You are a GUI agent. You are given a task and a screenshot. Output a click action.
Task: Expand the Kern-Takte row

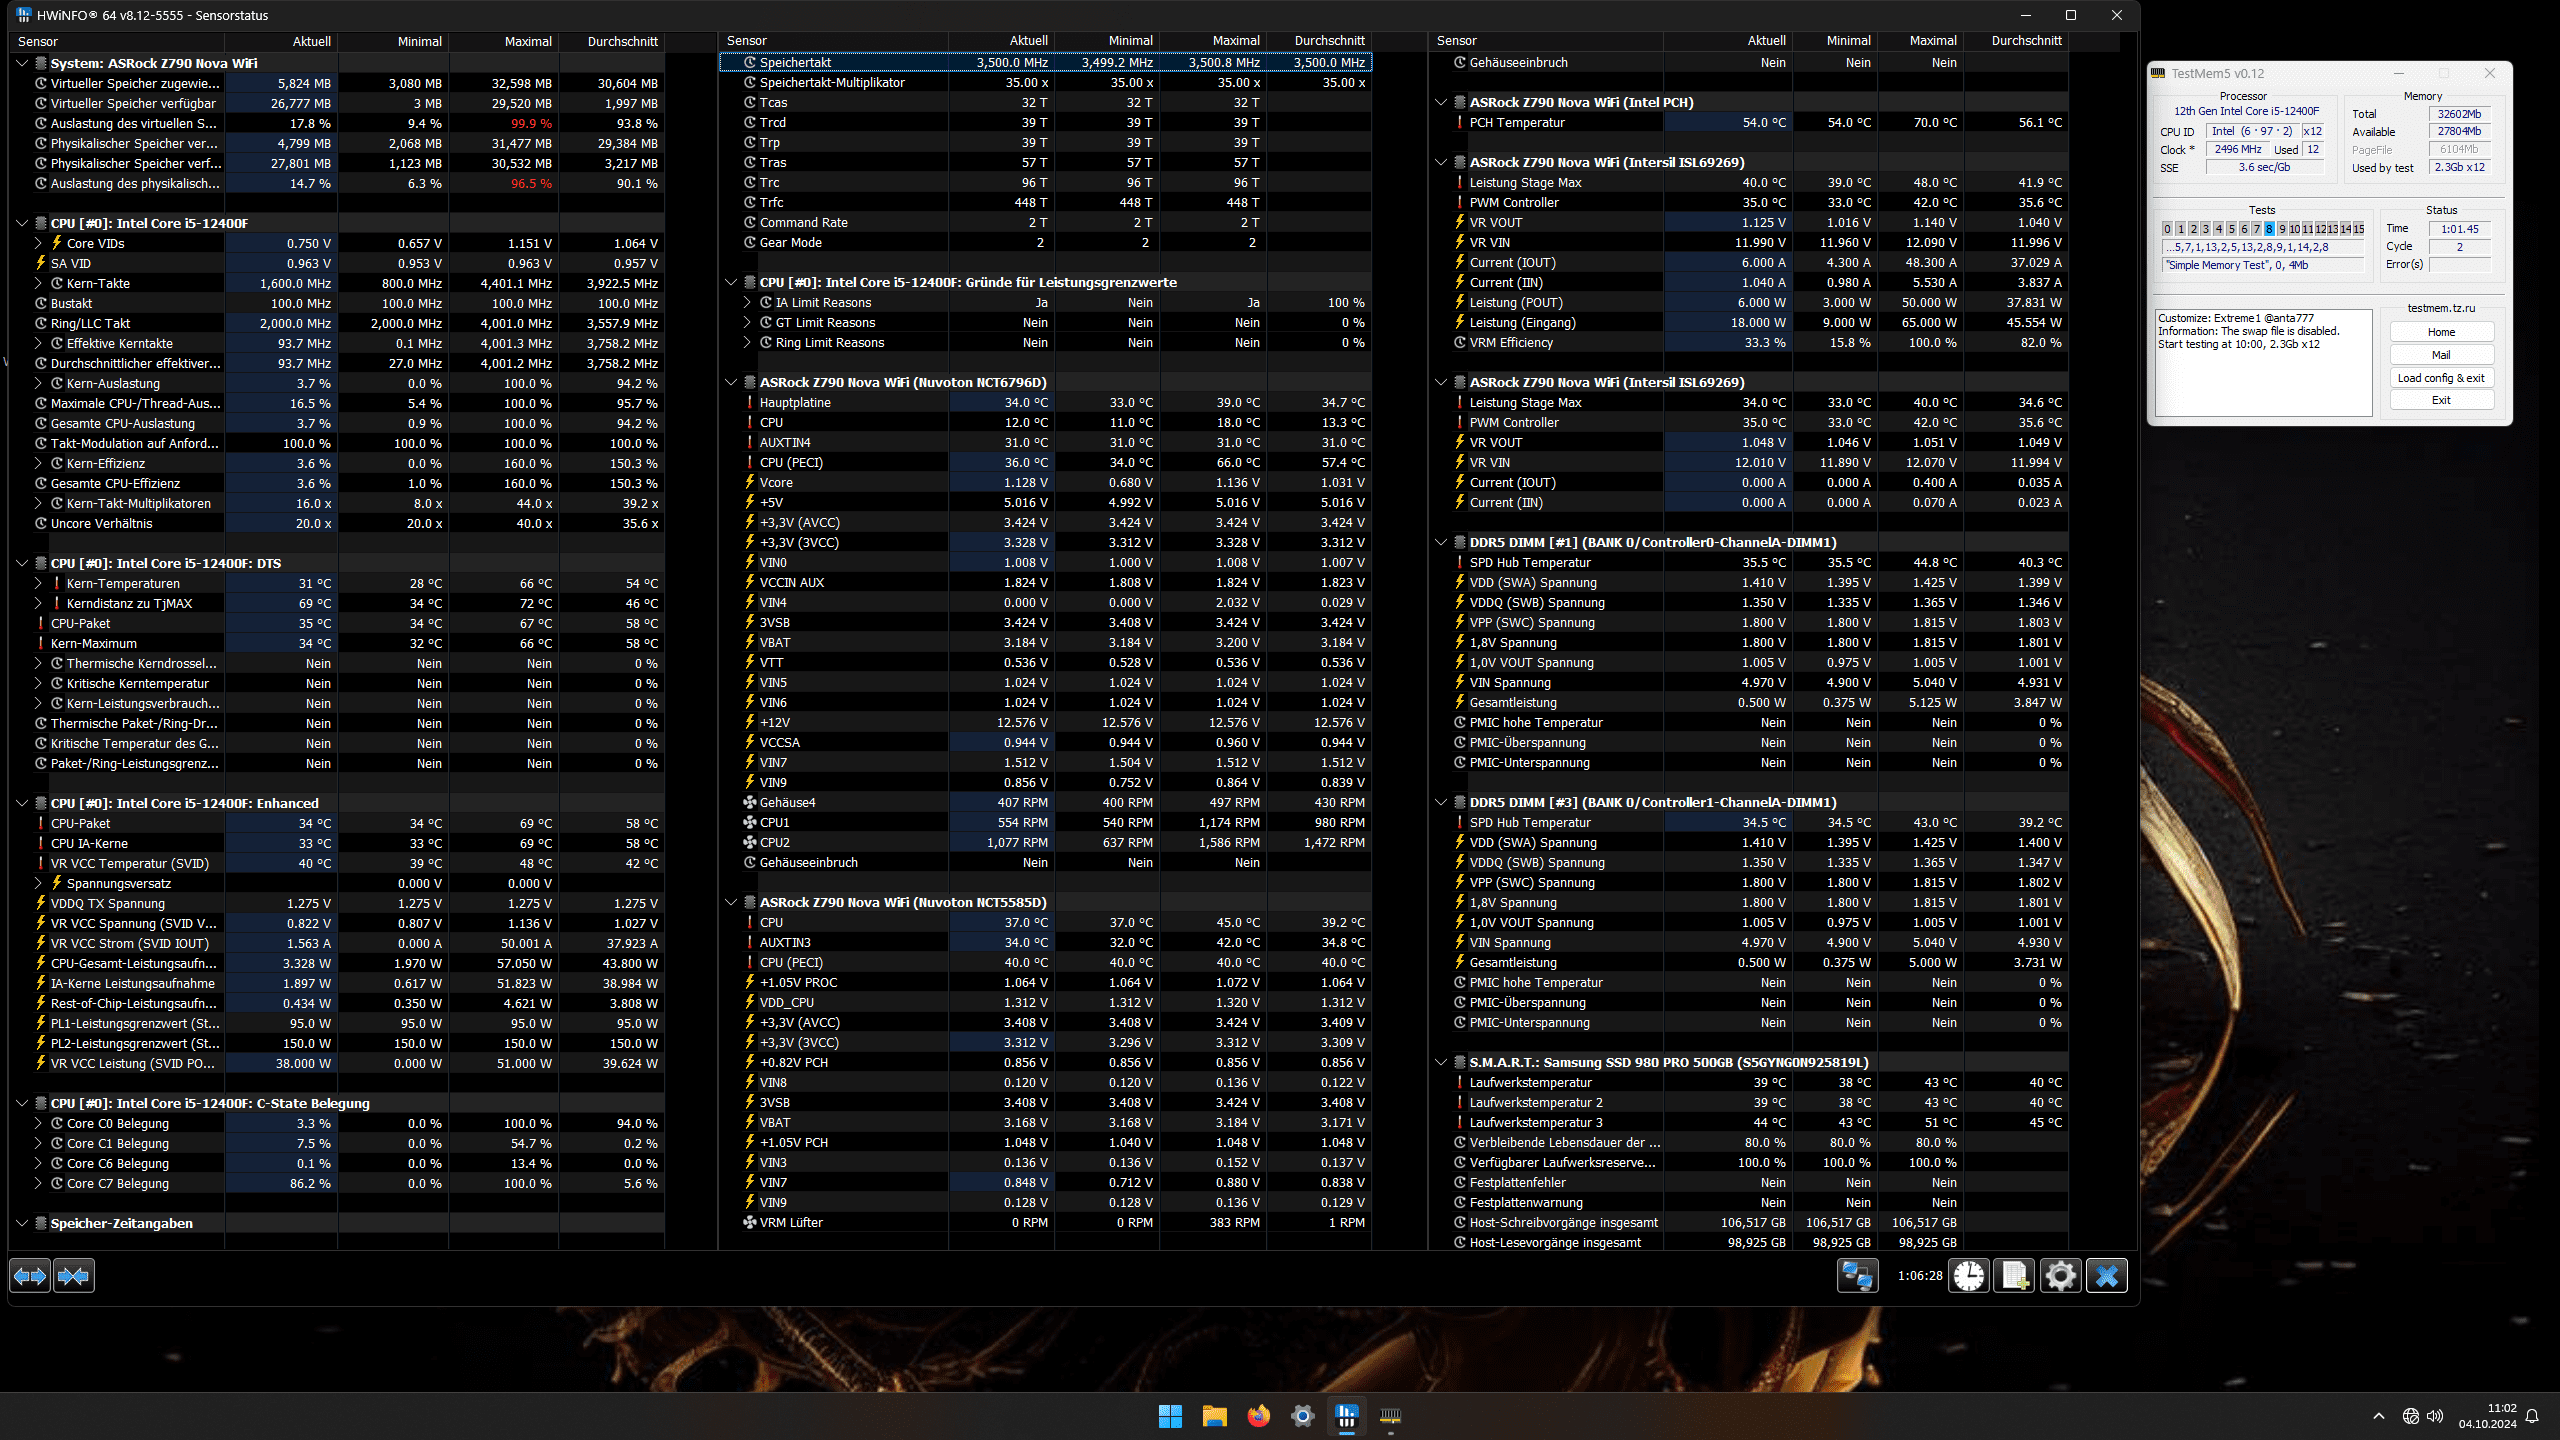coord(38,283)
